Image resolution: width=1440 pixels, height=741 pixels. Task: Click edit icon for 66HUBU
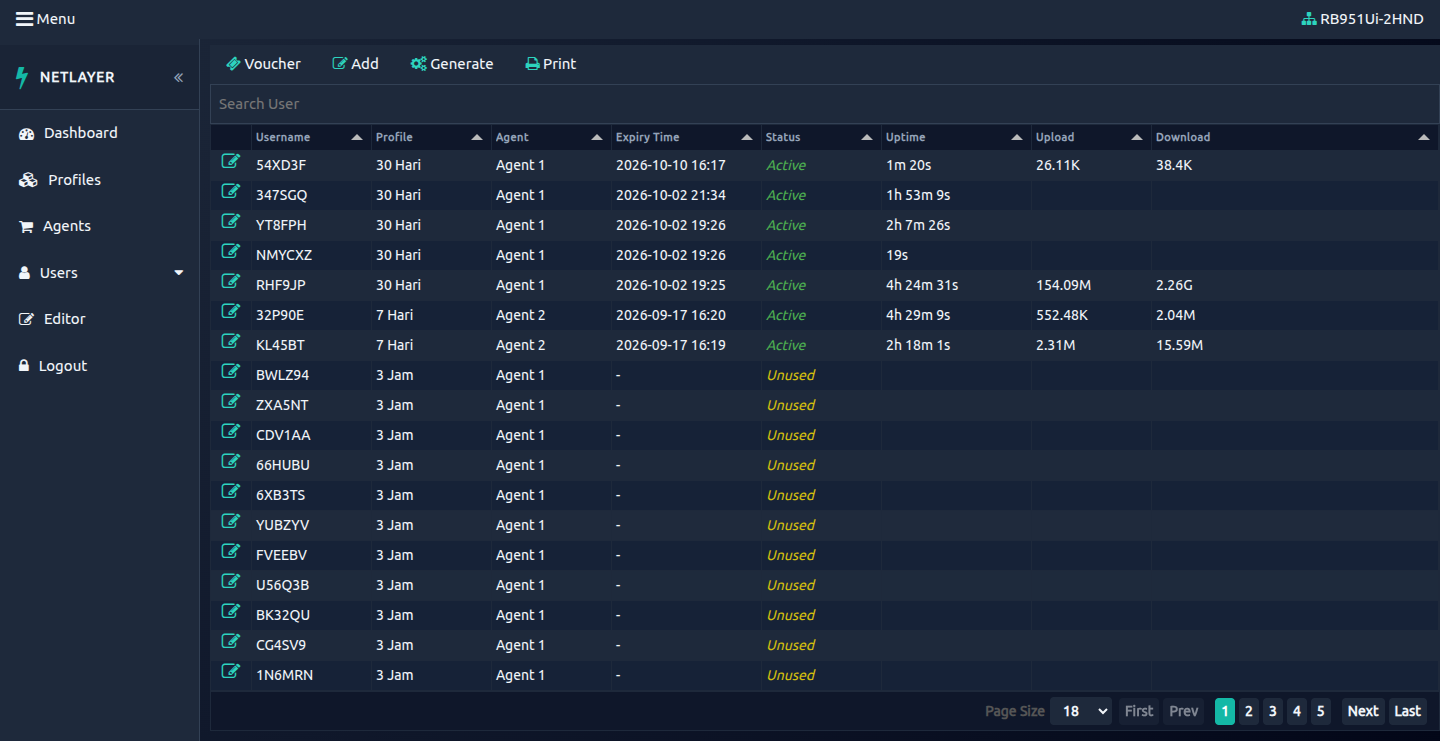tap(231, 461)
